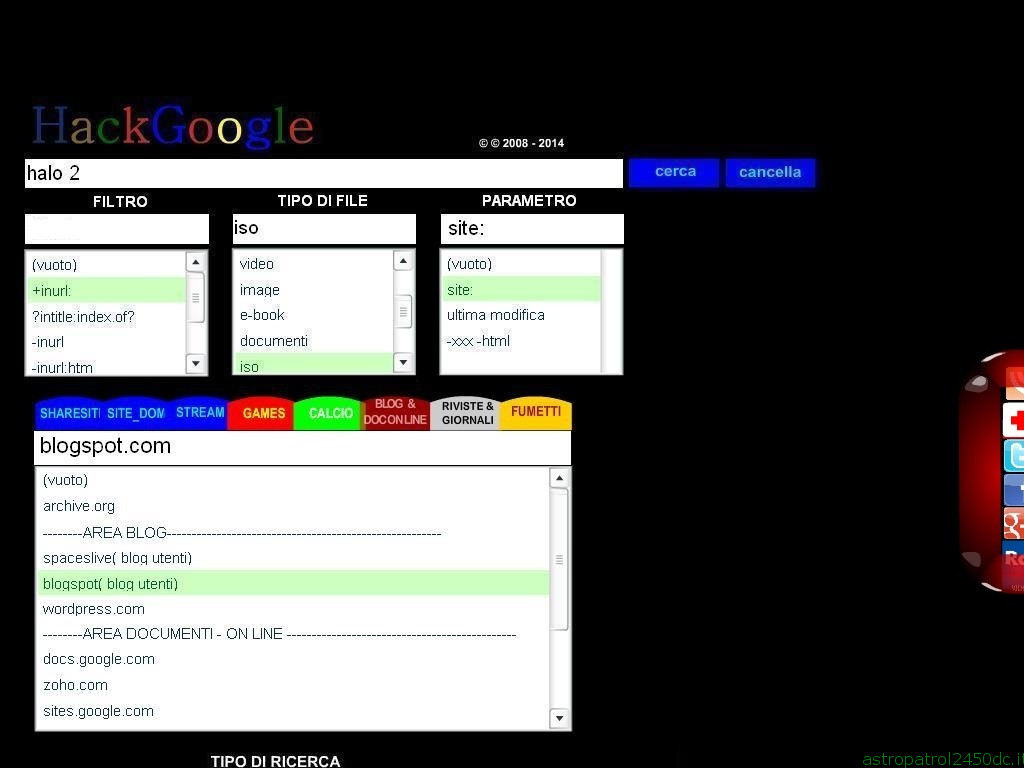The image size is (1024, 768).
Task: Choose archive.org in the site list
Action: pyautogui.click(x=293, y=506)
